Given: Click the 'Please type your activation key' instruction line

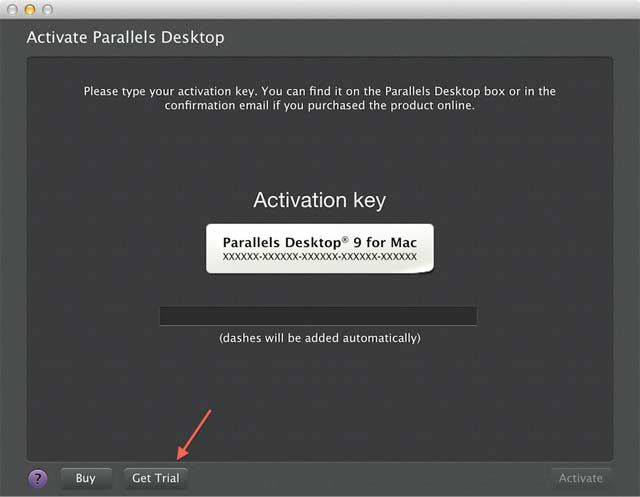Looking at the screenshot, I should point(320,91).
